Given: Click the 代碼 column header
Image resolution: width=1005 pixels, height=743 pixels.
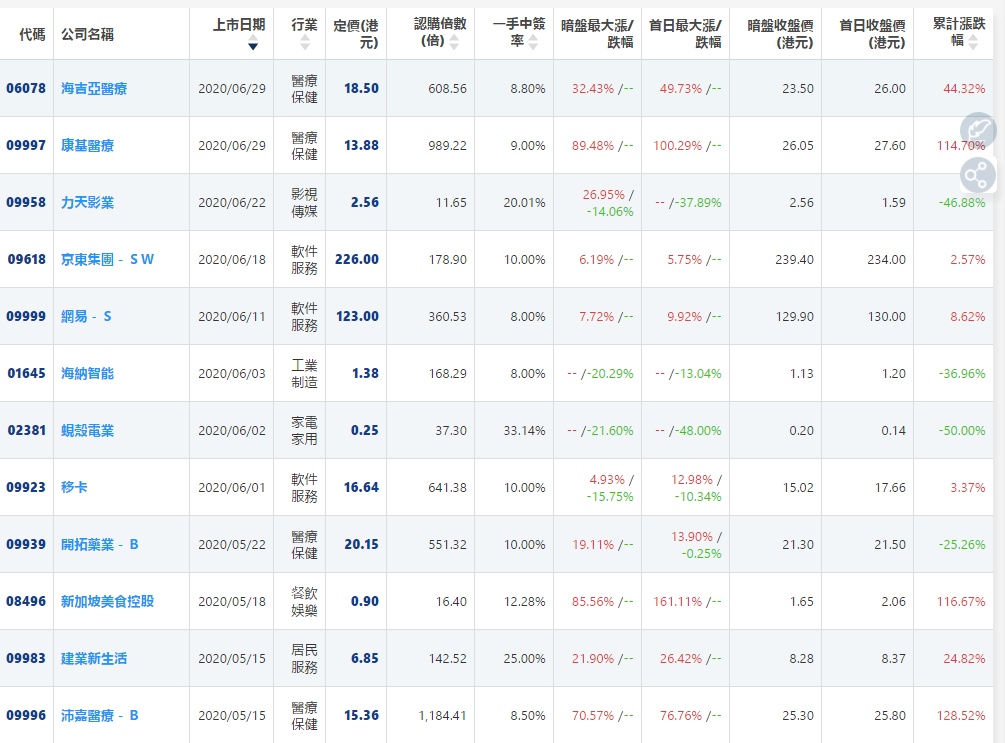Looking at the screenshot, I should [x=32, y=34].
